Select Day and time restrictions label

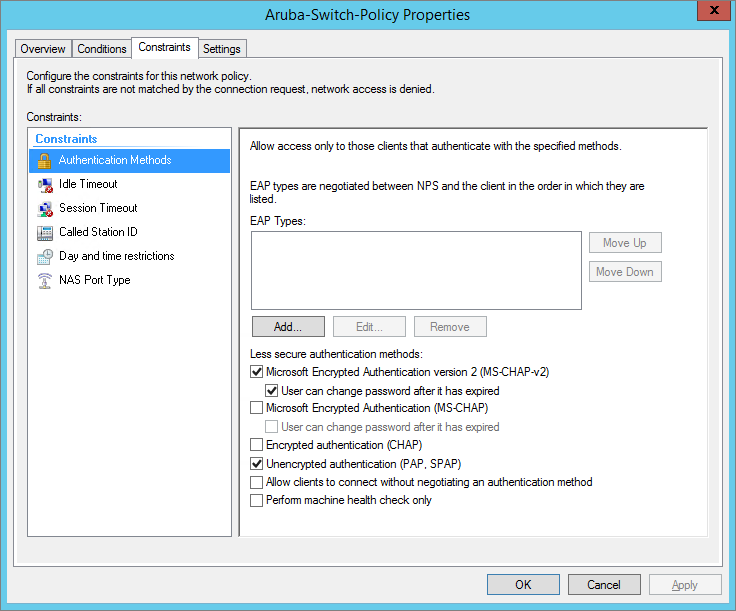click(x=116, y=256)
